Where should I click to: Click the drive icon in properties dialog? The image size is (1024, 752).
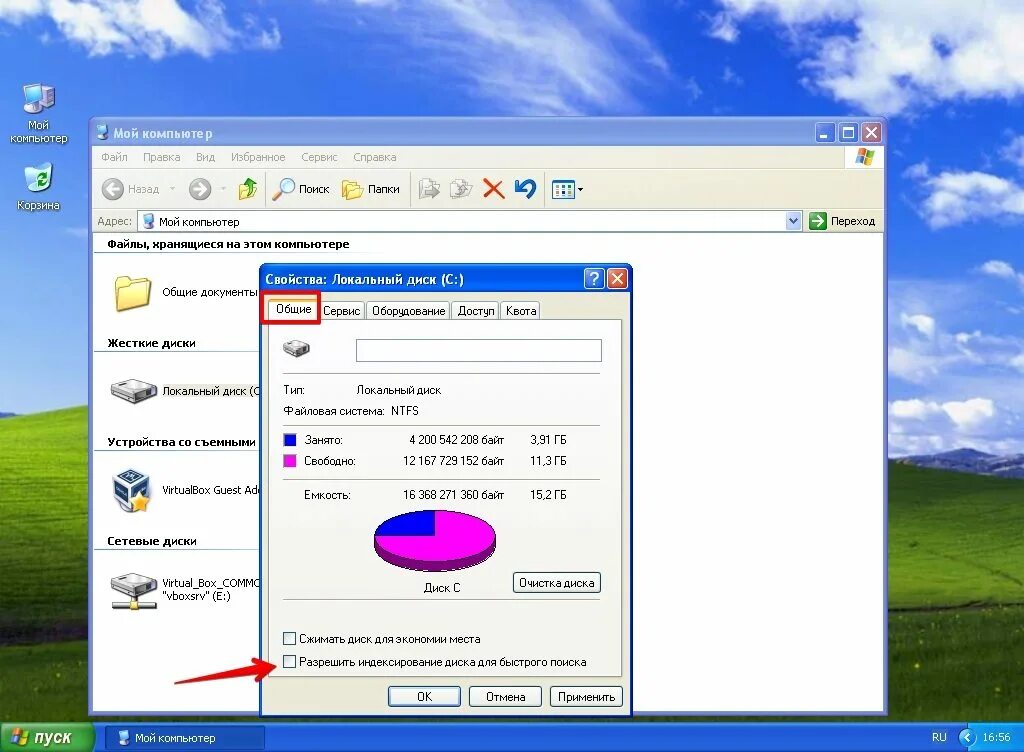point(296,348)
